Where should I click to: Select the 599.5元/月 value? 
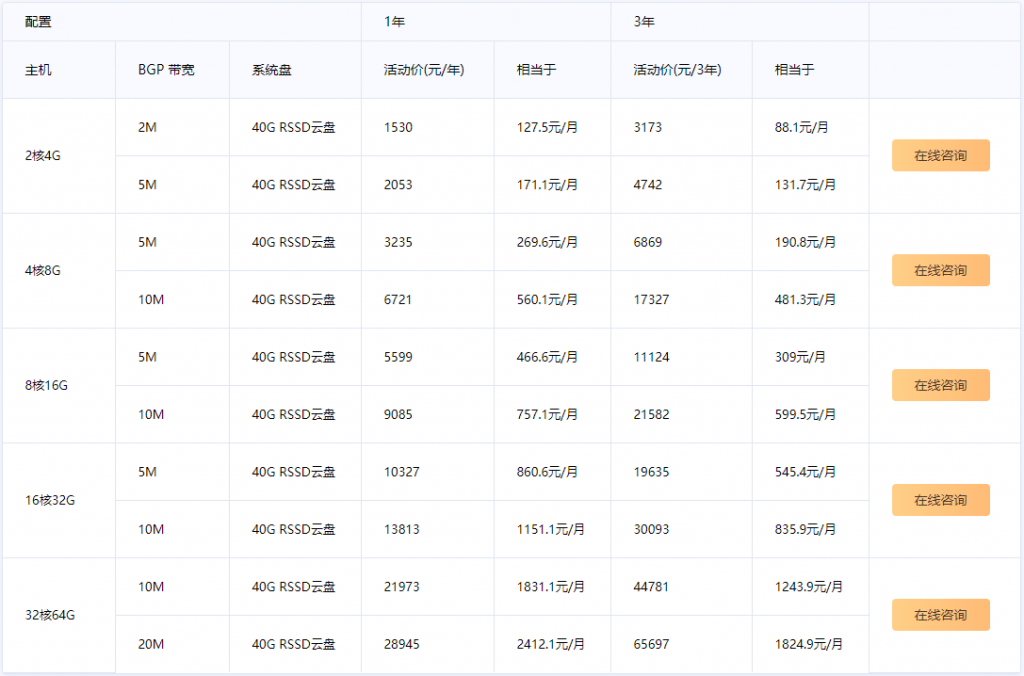805,415
